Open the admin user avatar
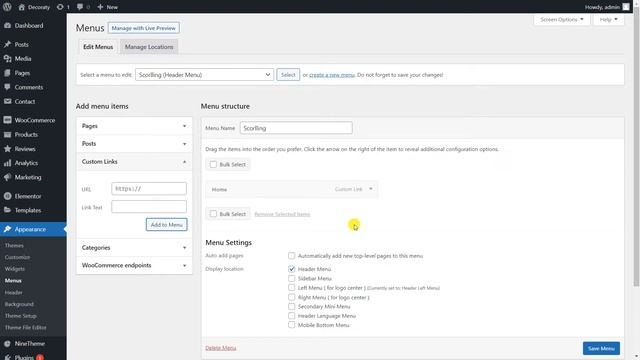The width and height of the screenshot is (640, 360). pos(626,7)
